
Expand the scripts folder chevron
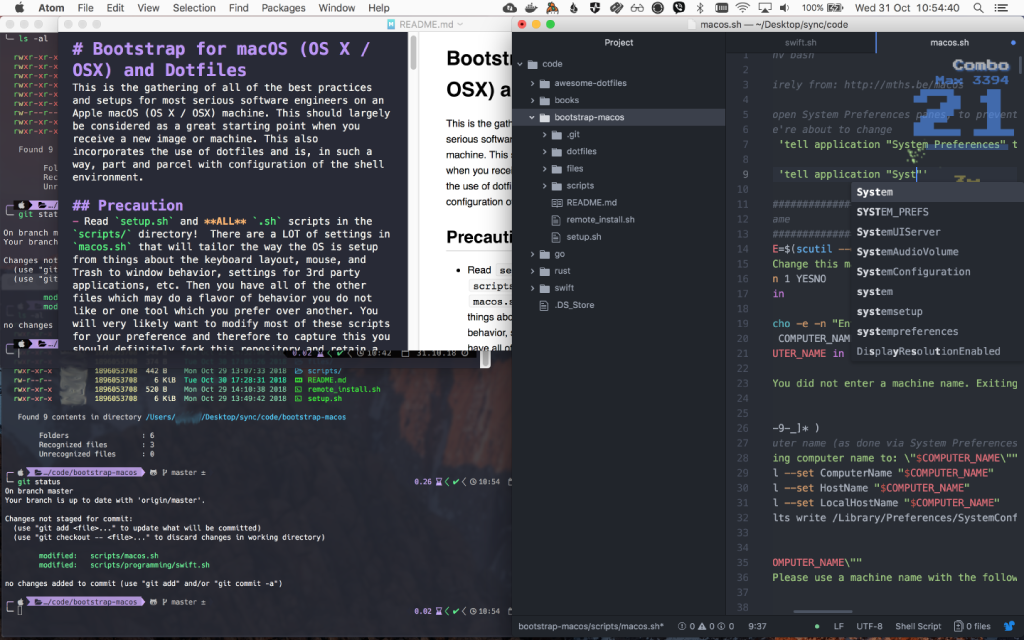(x=545, y=185)
